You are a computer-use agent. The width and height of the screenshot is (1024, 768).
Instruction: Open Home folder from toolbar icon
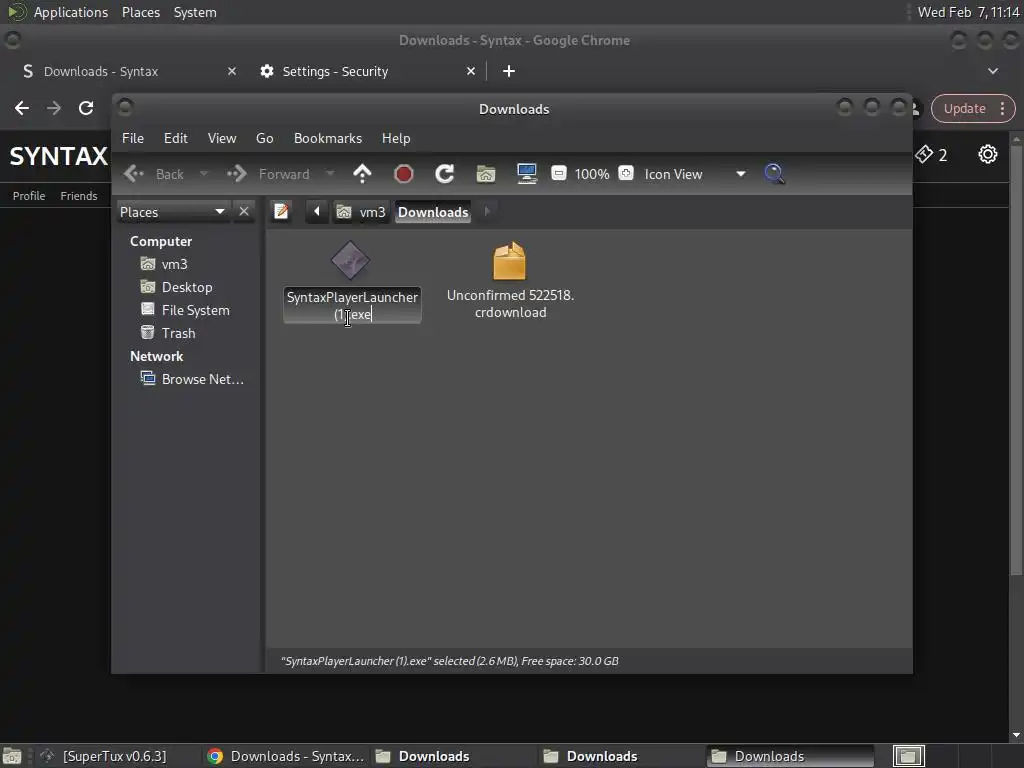(x=486, y=174)
